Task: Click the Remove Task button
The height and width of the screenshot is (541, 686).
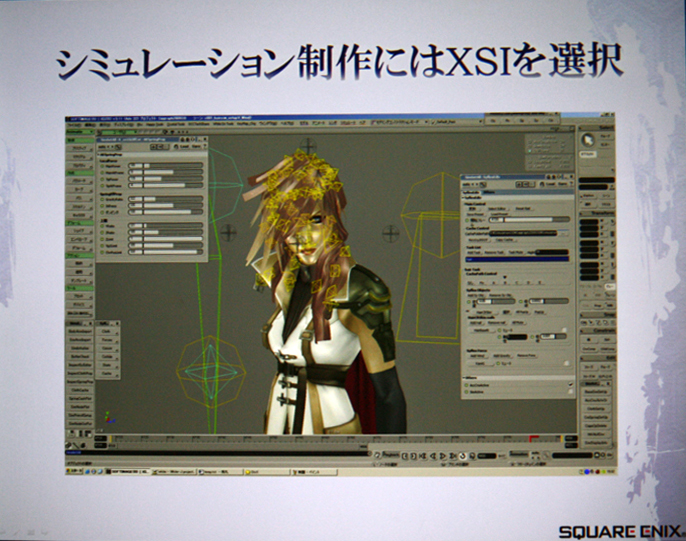Action: coord(494,252)
